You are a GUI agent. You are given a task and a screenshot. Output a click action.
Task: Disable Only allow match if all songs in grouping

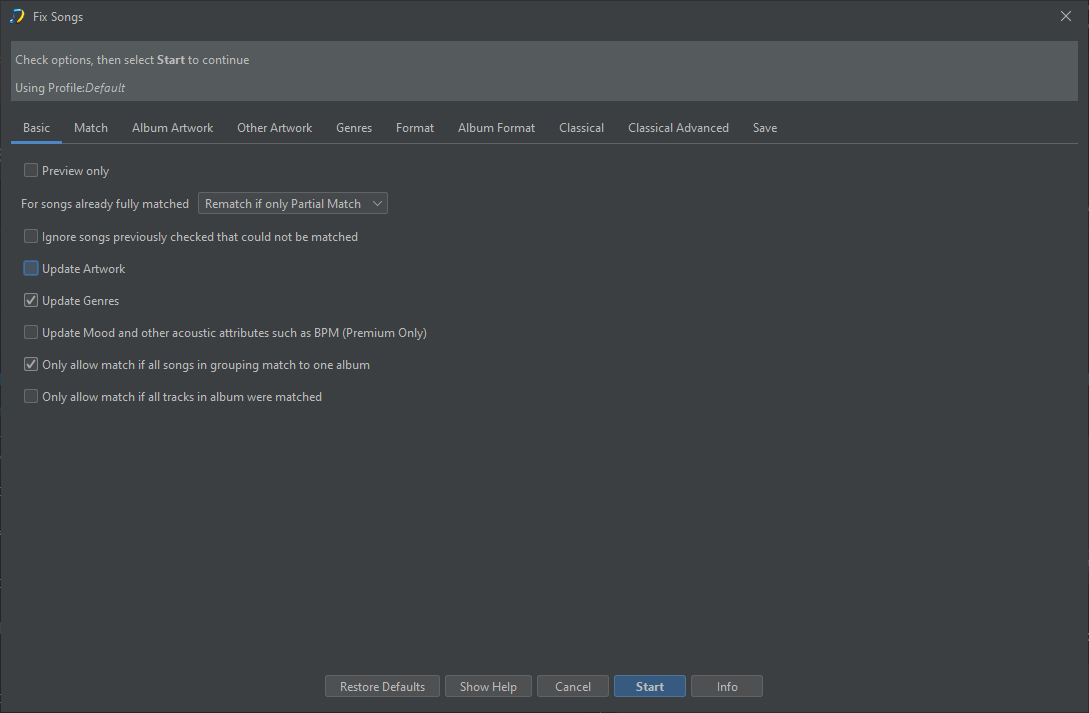31,365
